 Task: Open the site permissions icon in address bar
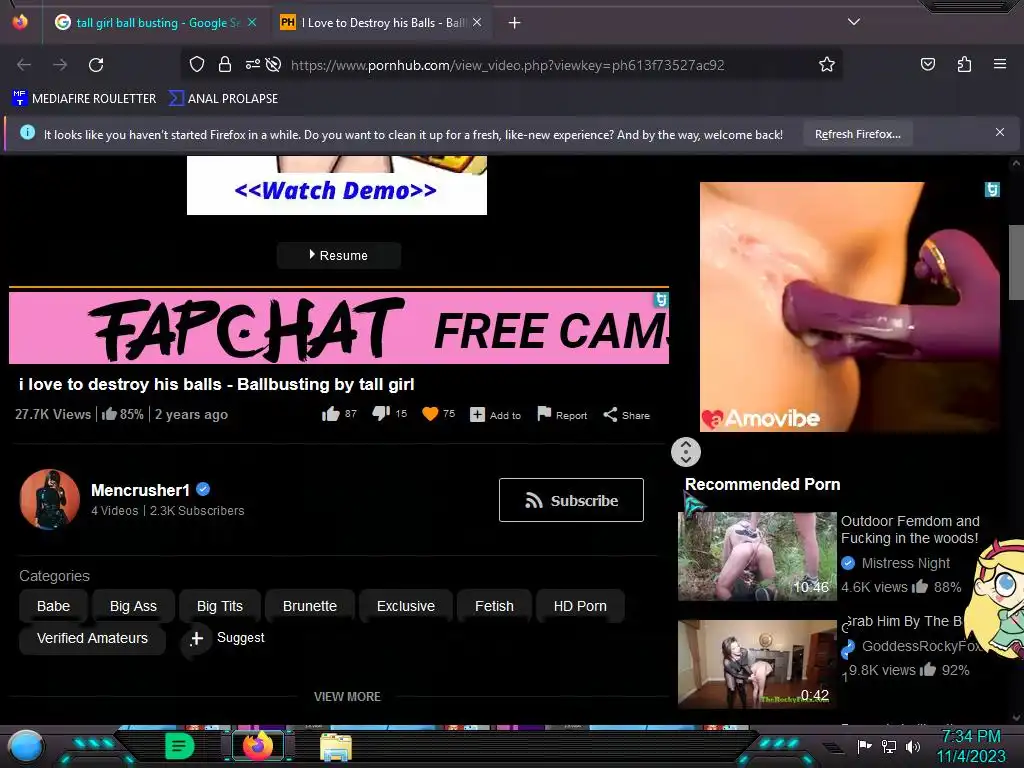[252, 65]
